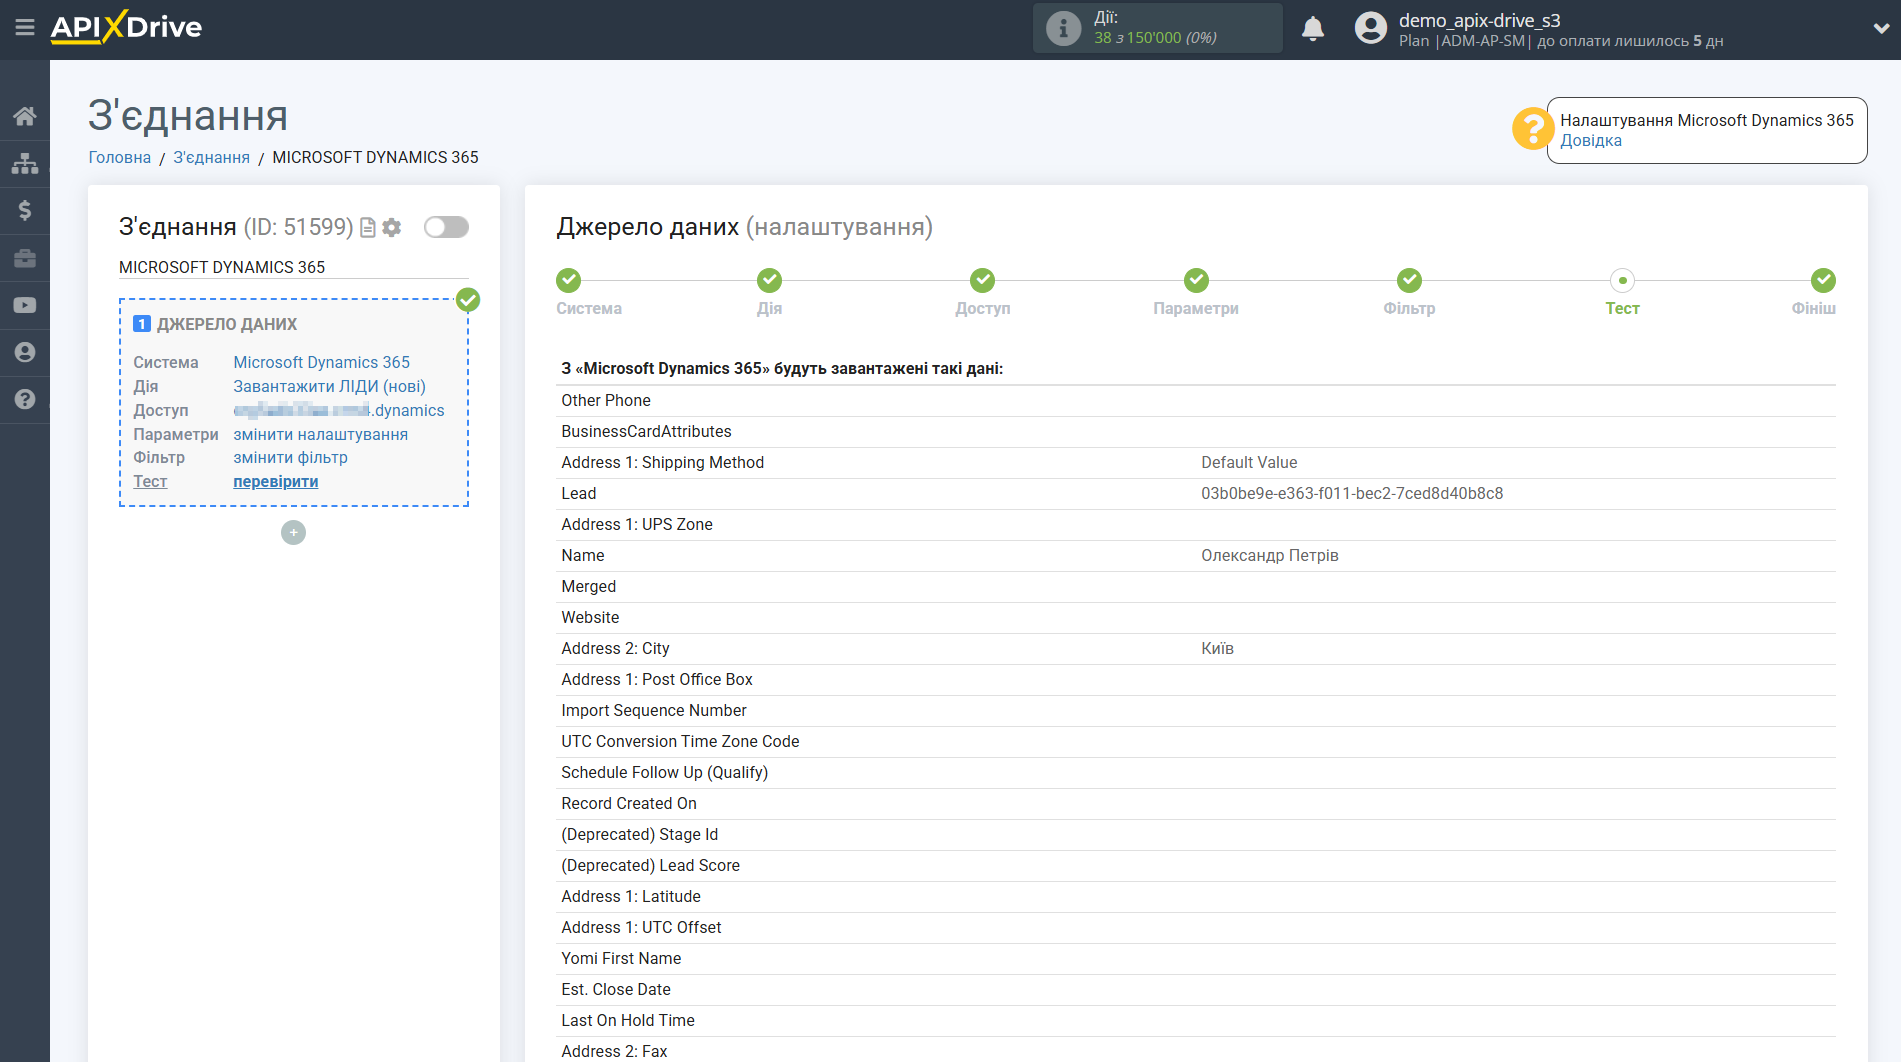Viewport: 1901px width, 1062px height.
Task: Click Est. Close Date row
Action: tap(1196, 990)
